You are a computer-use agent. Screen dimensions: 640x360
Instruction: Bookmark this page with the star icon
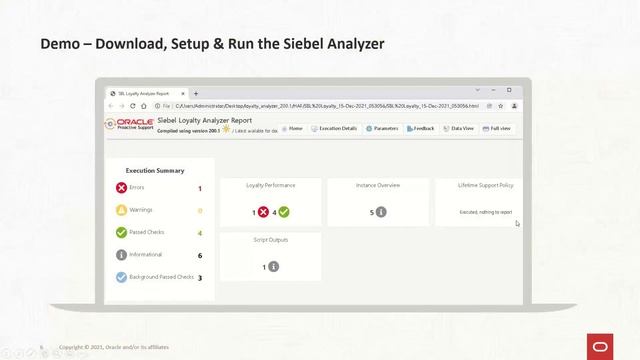(500, 106)
